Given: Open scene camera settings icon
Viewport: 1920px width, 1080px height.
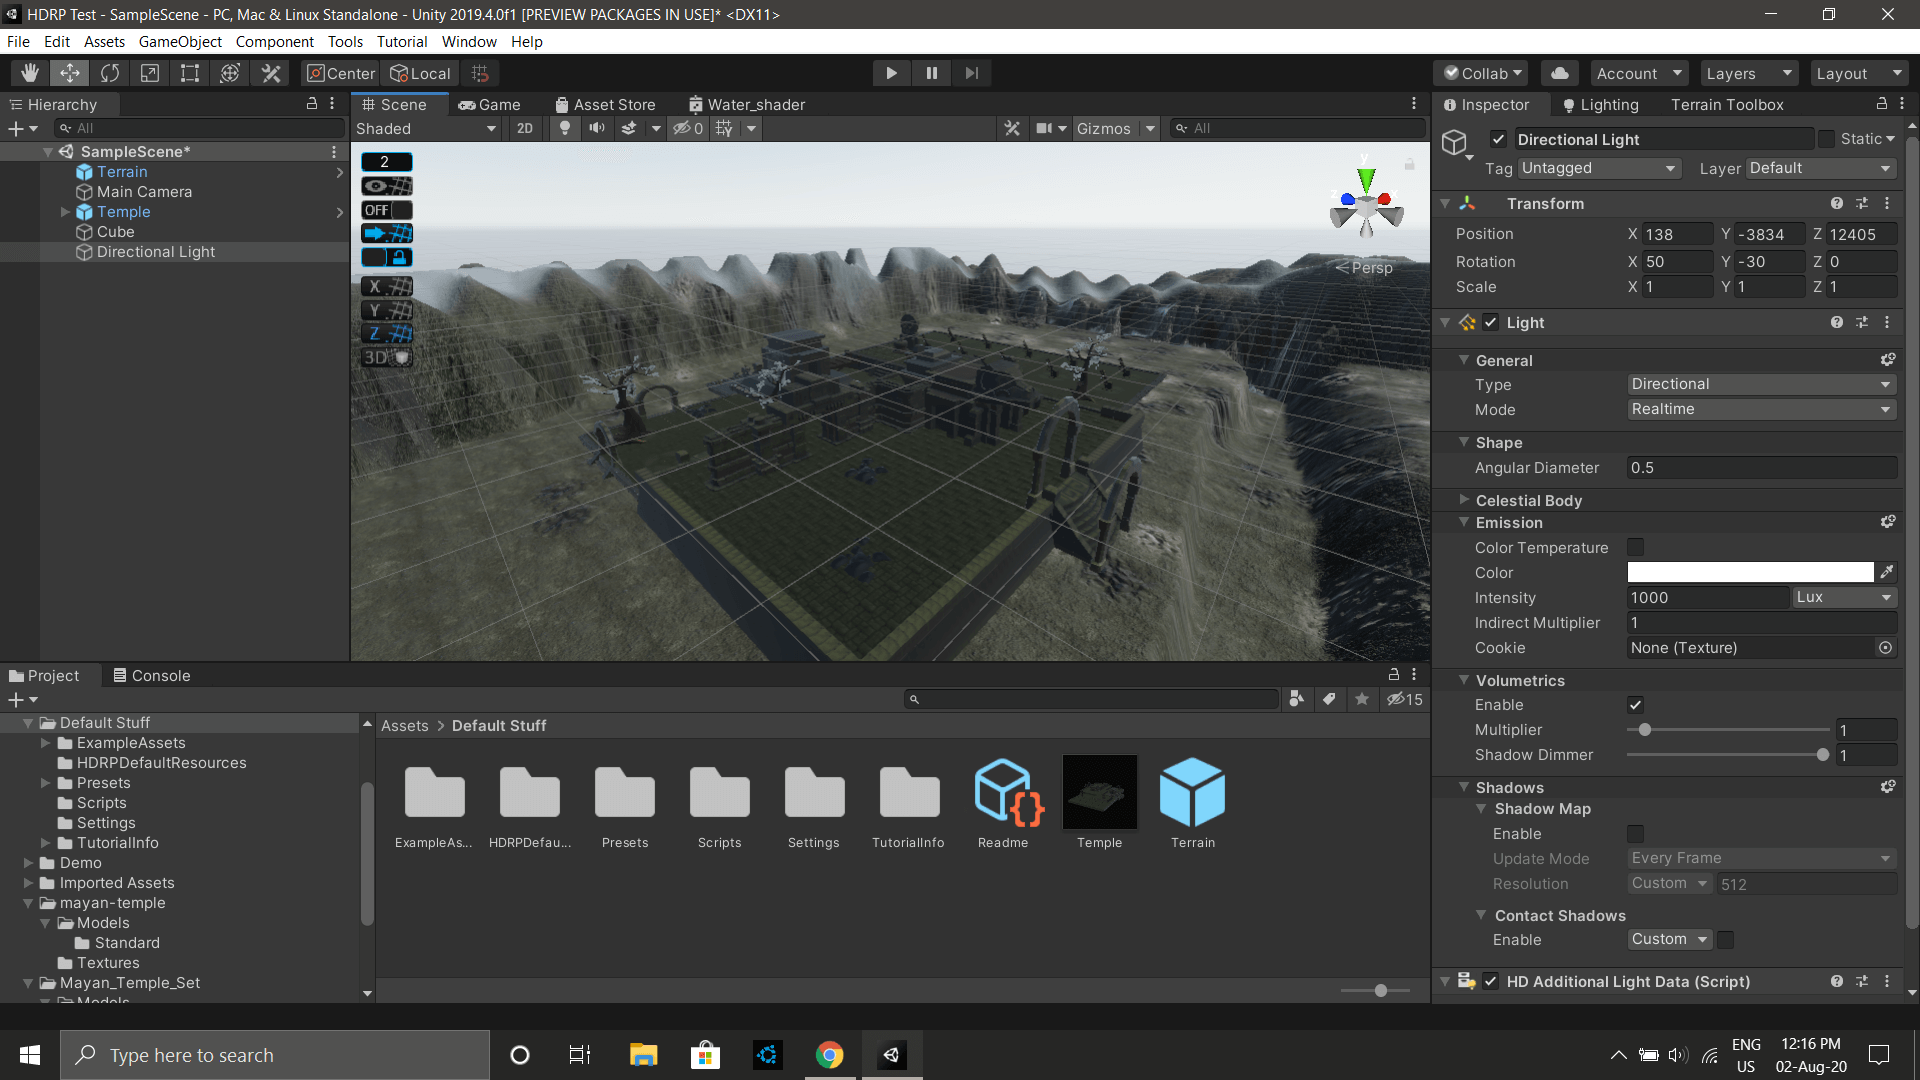Looking at the screenshot, I should (1045, 128).
